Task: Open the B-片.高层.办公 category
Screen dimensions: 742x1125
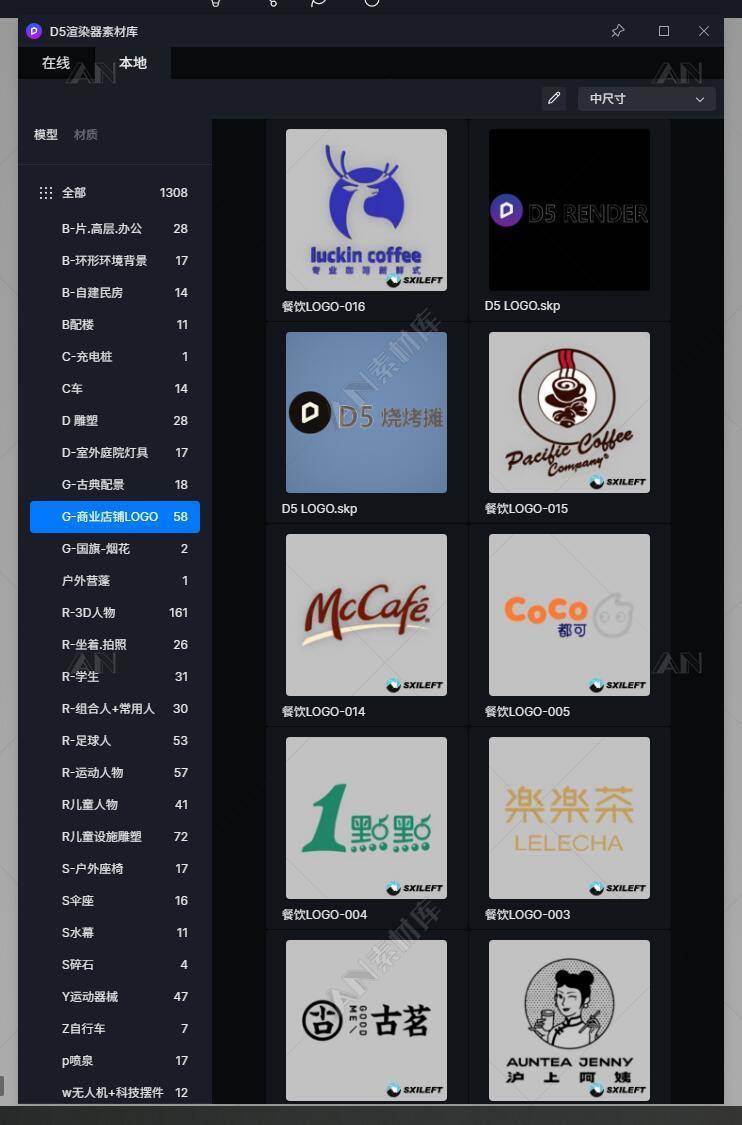Action: click(x=115, y=229)
